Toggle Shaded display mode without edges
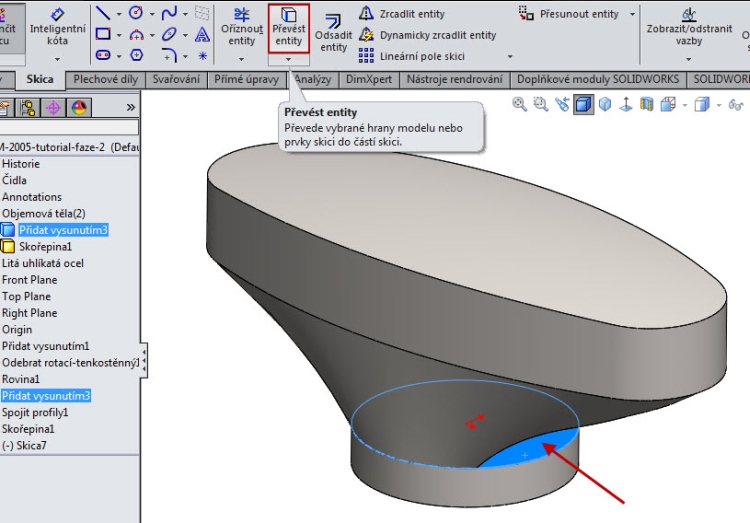 click(x=605, y=104)
